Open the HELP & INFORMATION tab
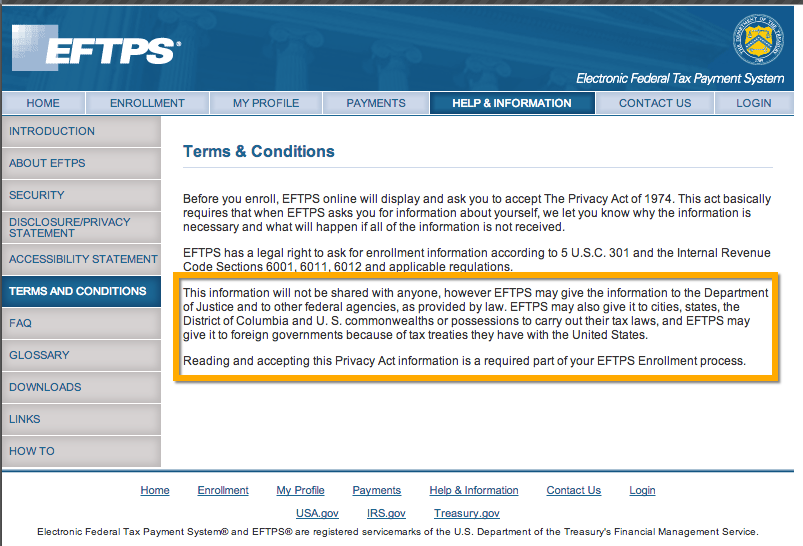 (512, 103)
